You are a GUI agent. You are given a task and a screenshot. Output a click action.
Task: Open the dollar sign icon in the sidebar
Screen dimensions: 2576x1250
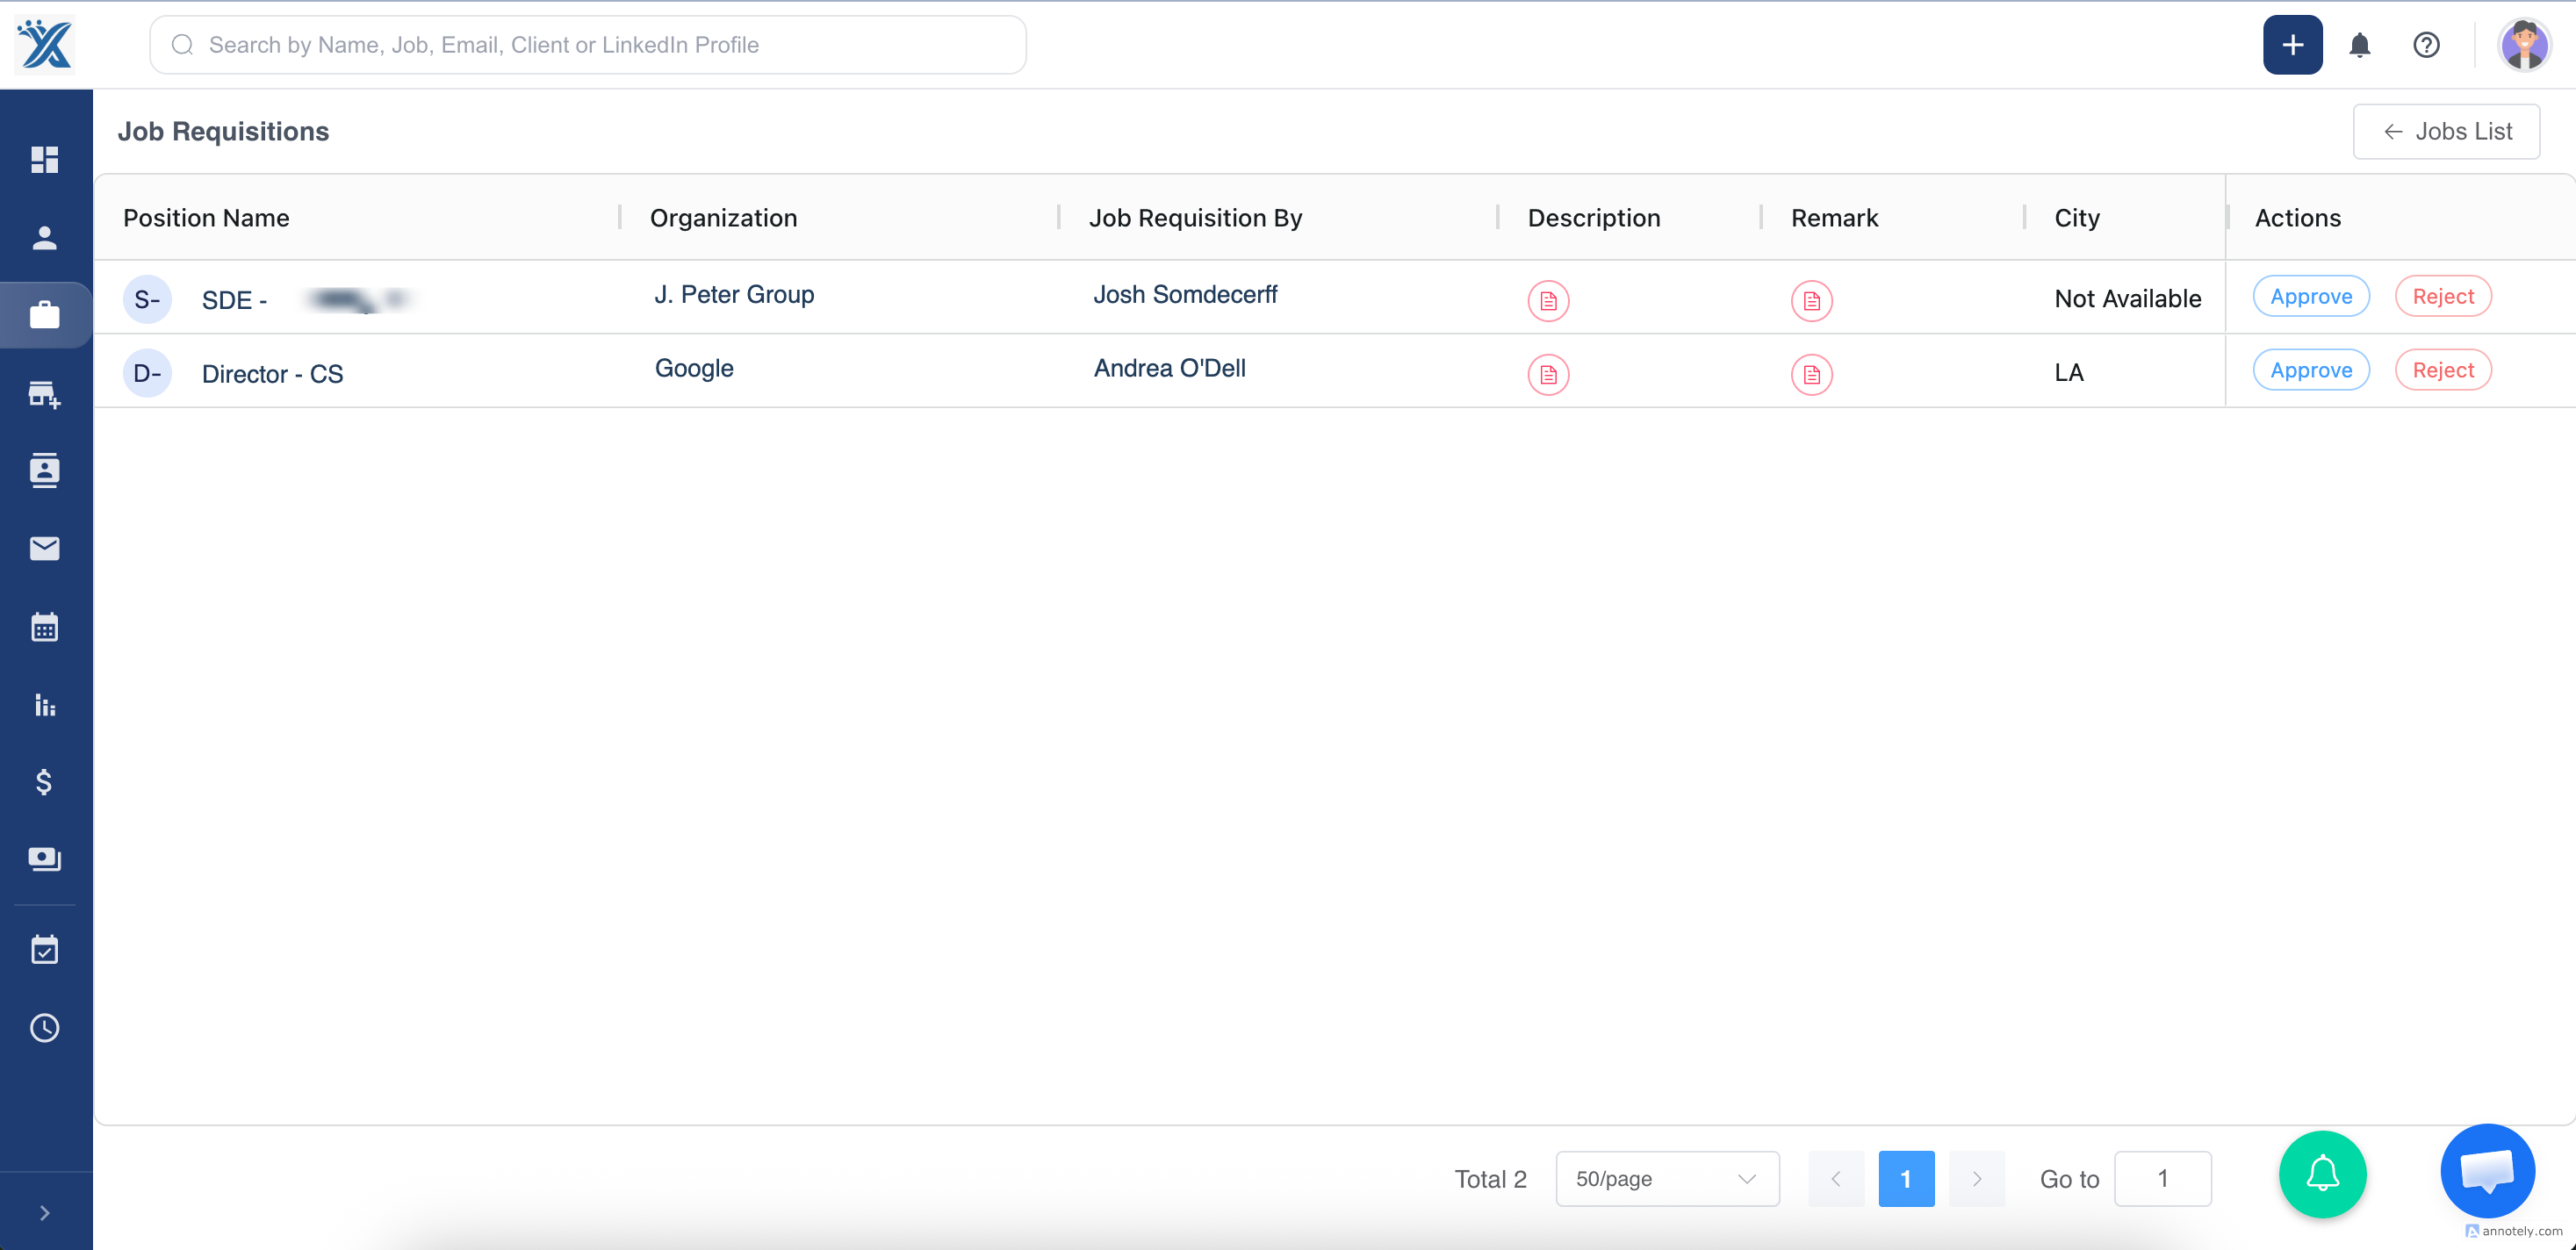pyautogui.click(x=45, y=782)
